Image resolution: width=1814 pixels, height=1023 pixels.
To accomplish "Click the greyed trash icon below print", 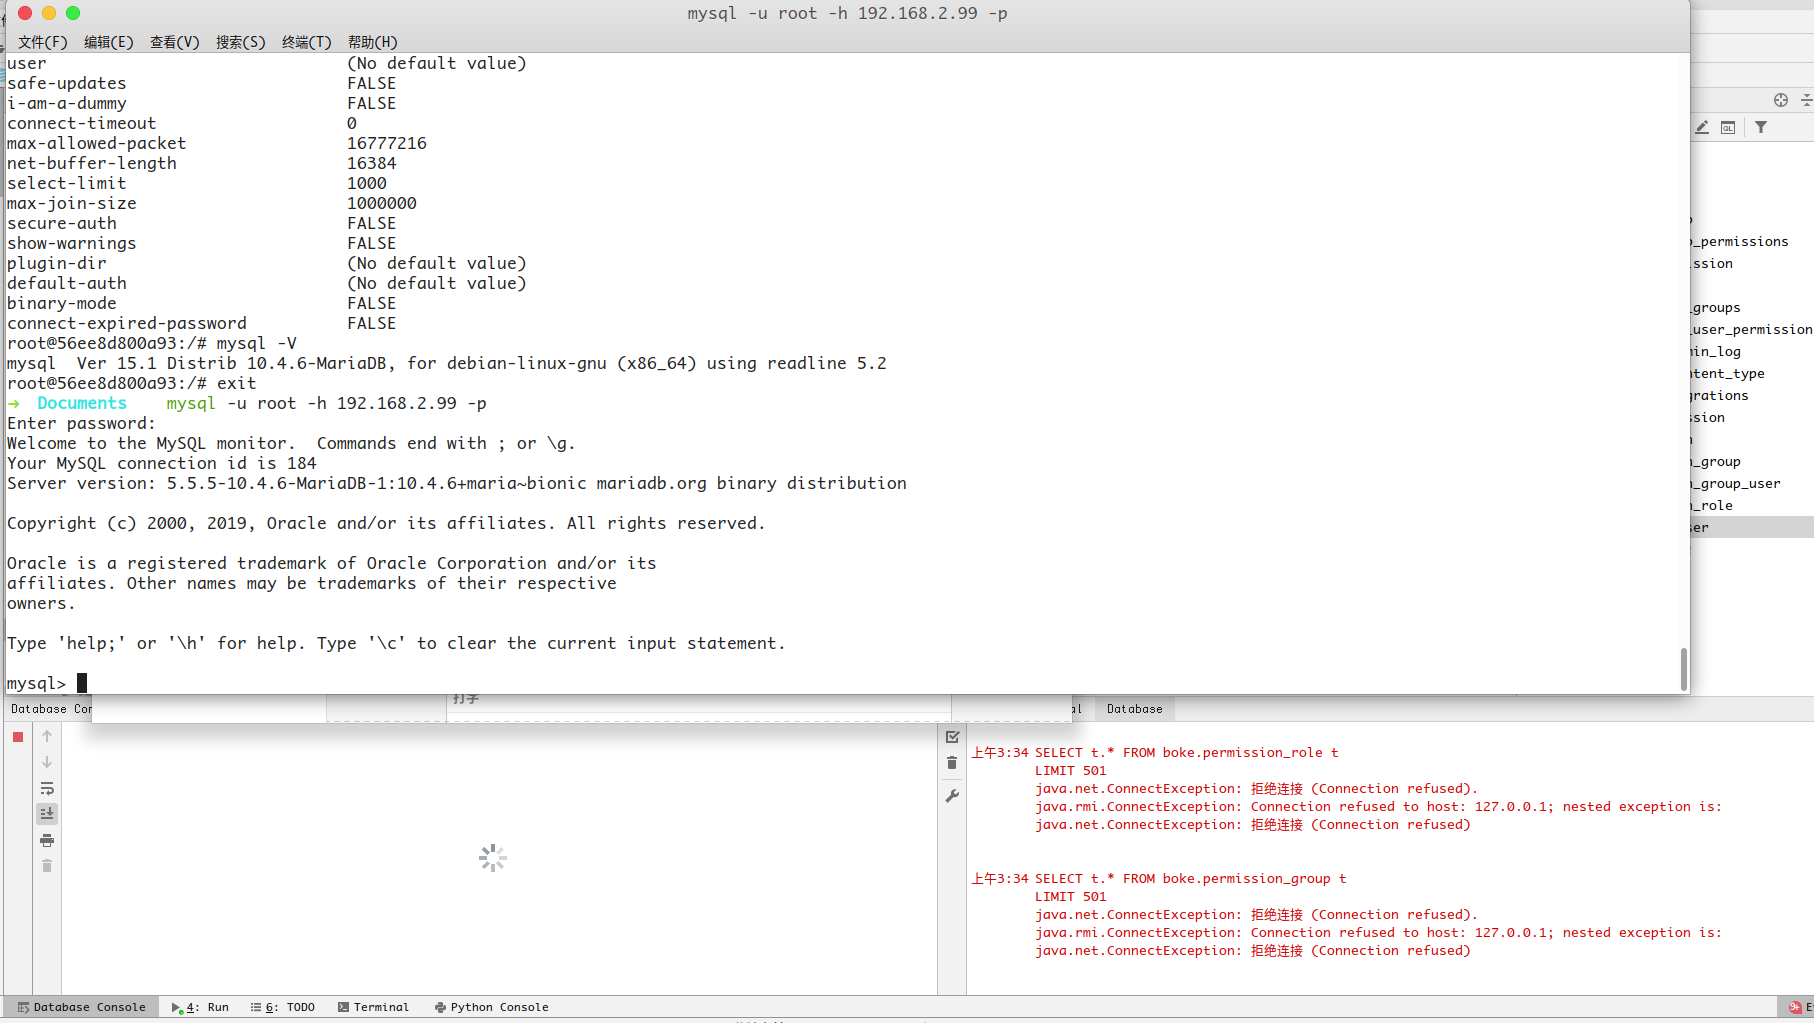I will click(x=47, y=866).
